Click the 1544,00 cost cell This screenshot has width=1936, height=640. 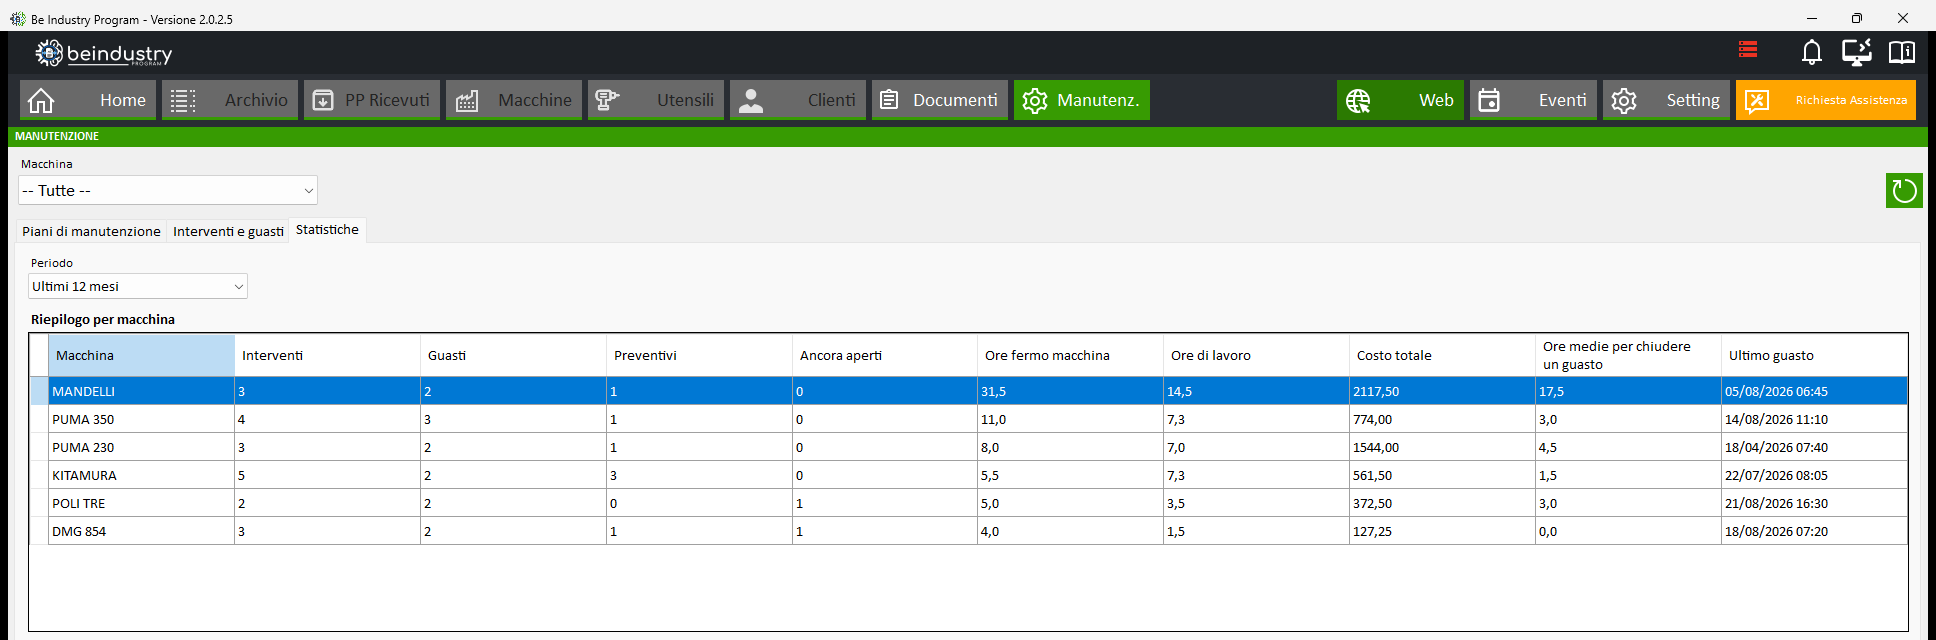[1443, 447]
